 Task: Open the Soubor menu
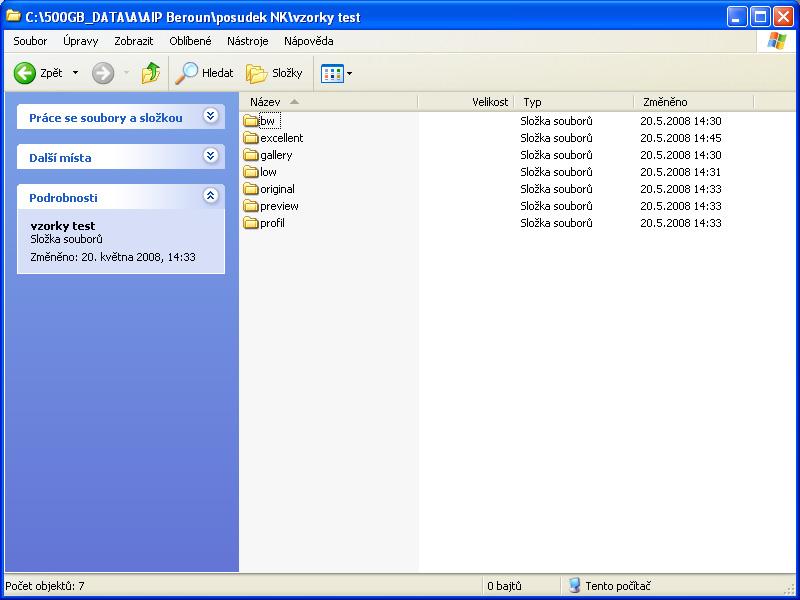coord(30,41)
